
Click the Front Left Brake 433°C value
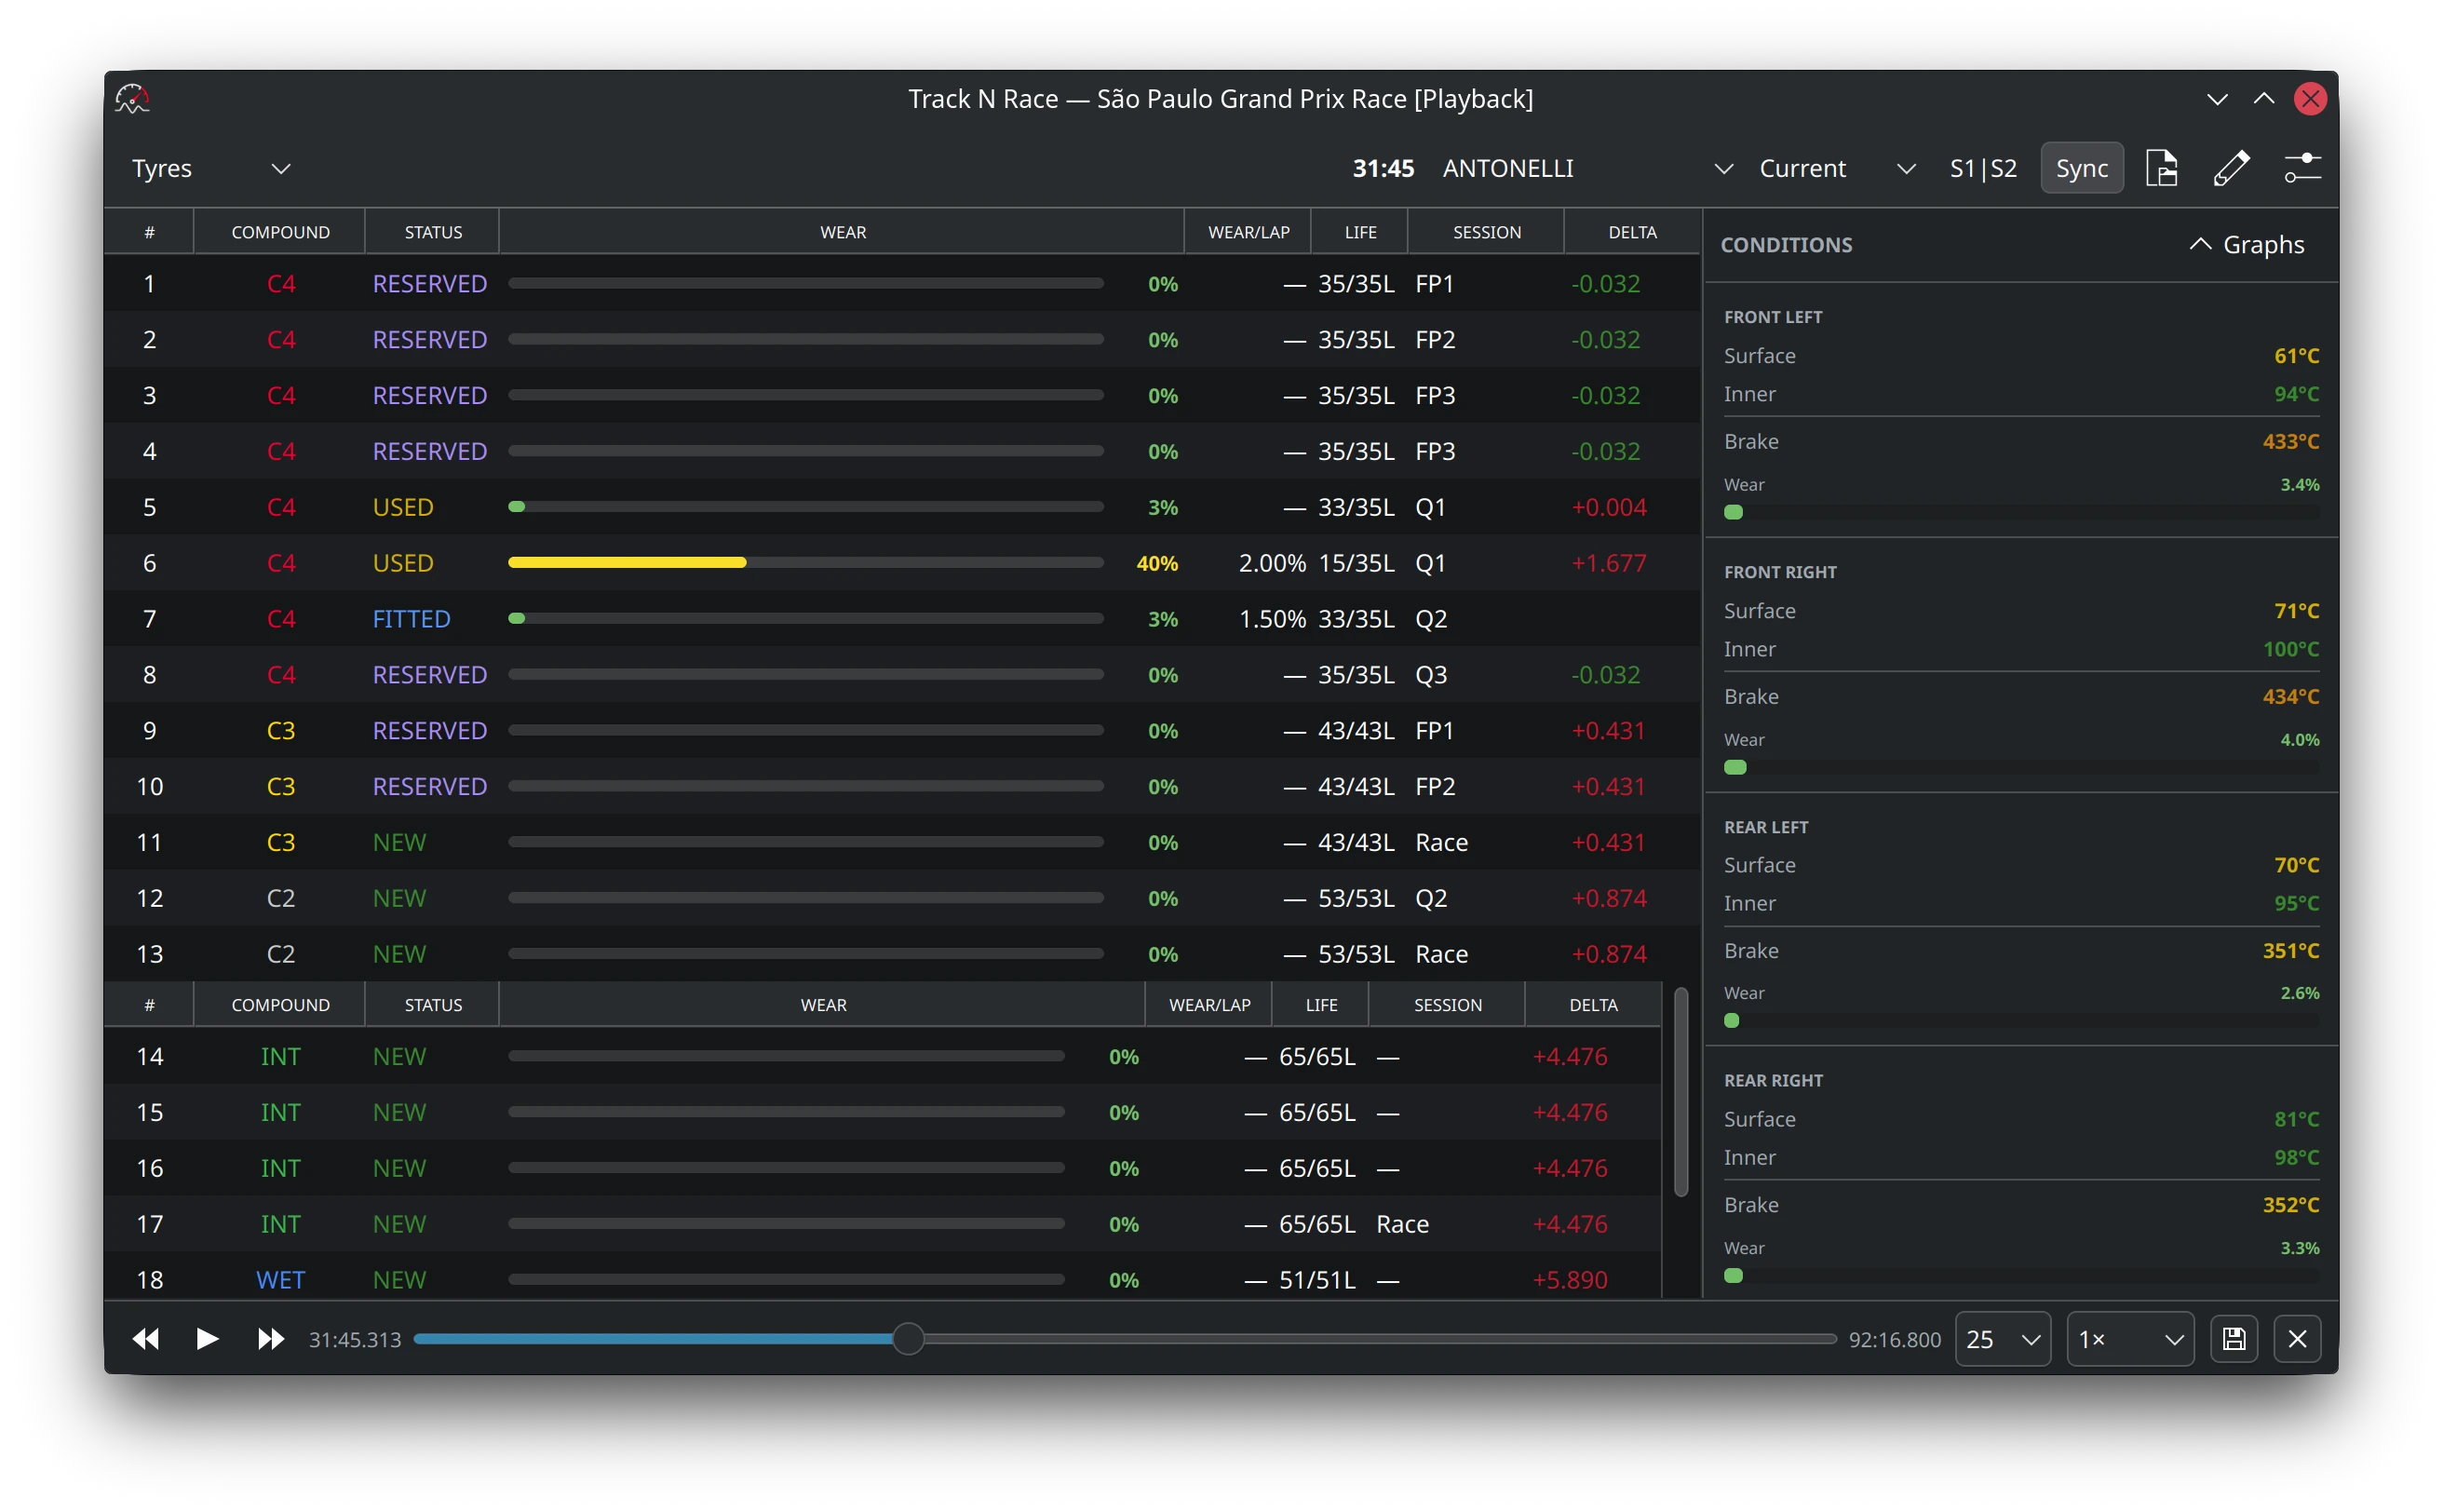pos(2289,441)
